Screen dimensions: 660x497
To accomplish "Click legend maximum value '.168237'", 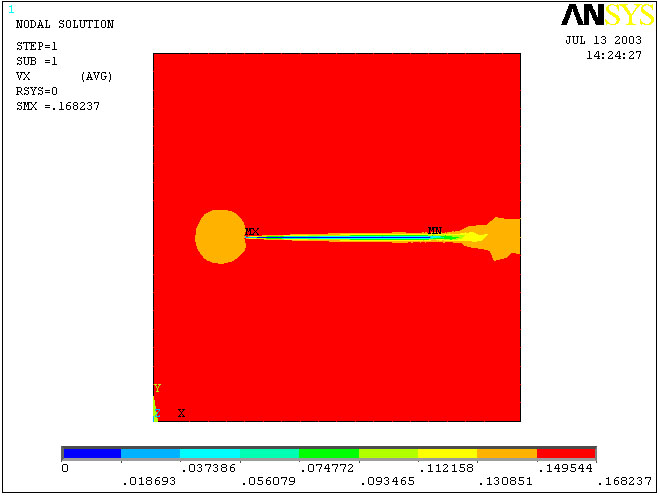I will point(625,481).
